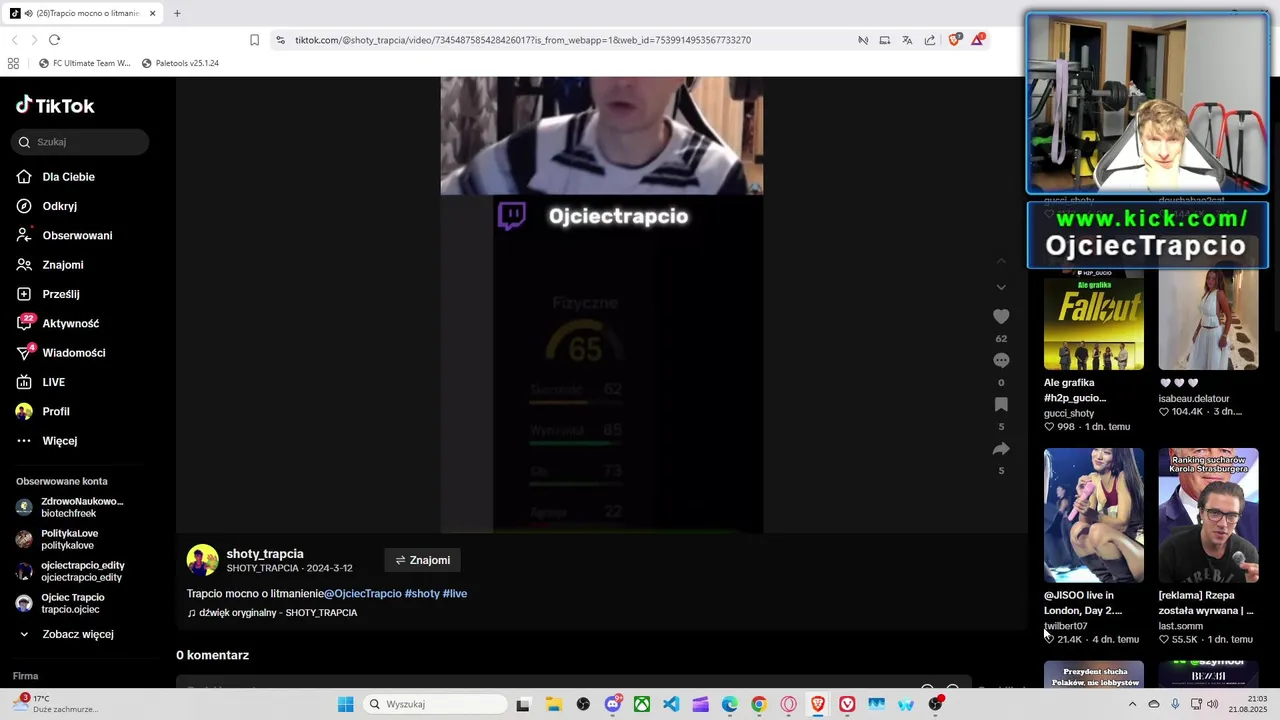Image resolution: width=1280 pixels, height=720 pixels.
Task: Open the #live hashtag
Action: [x=455, y=594]
